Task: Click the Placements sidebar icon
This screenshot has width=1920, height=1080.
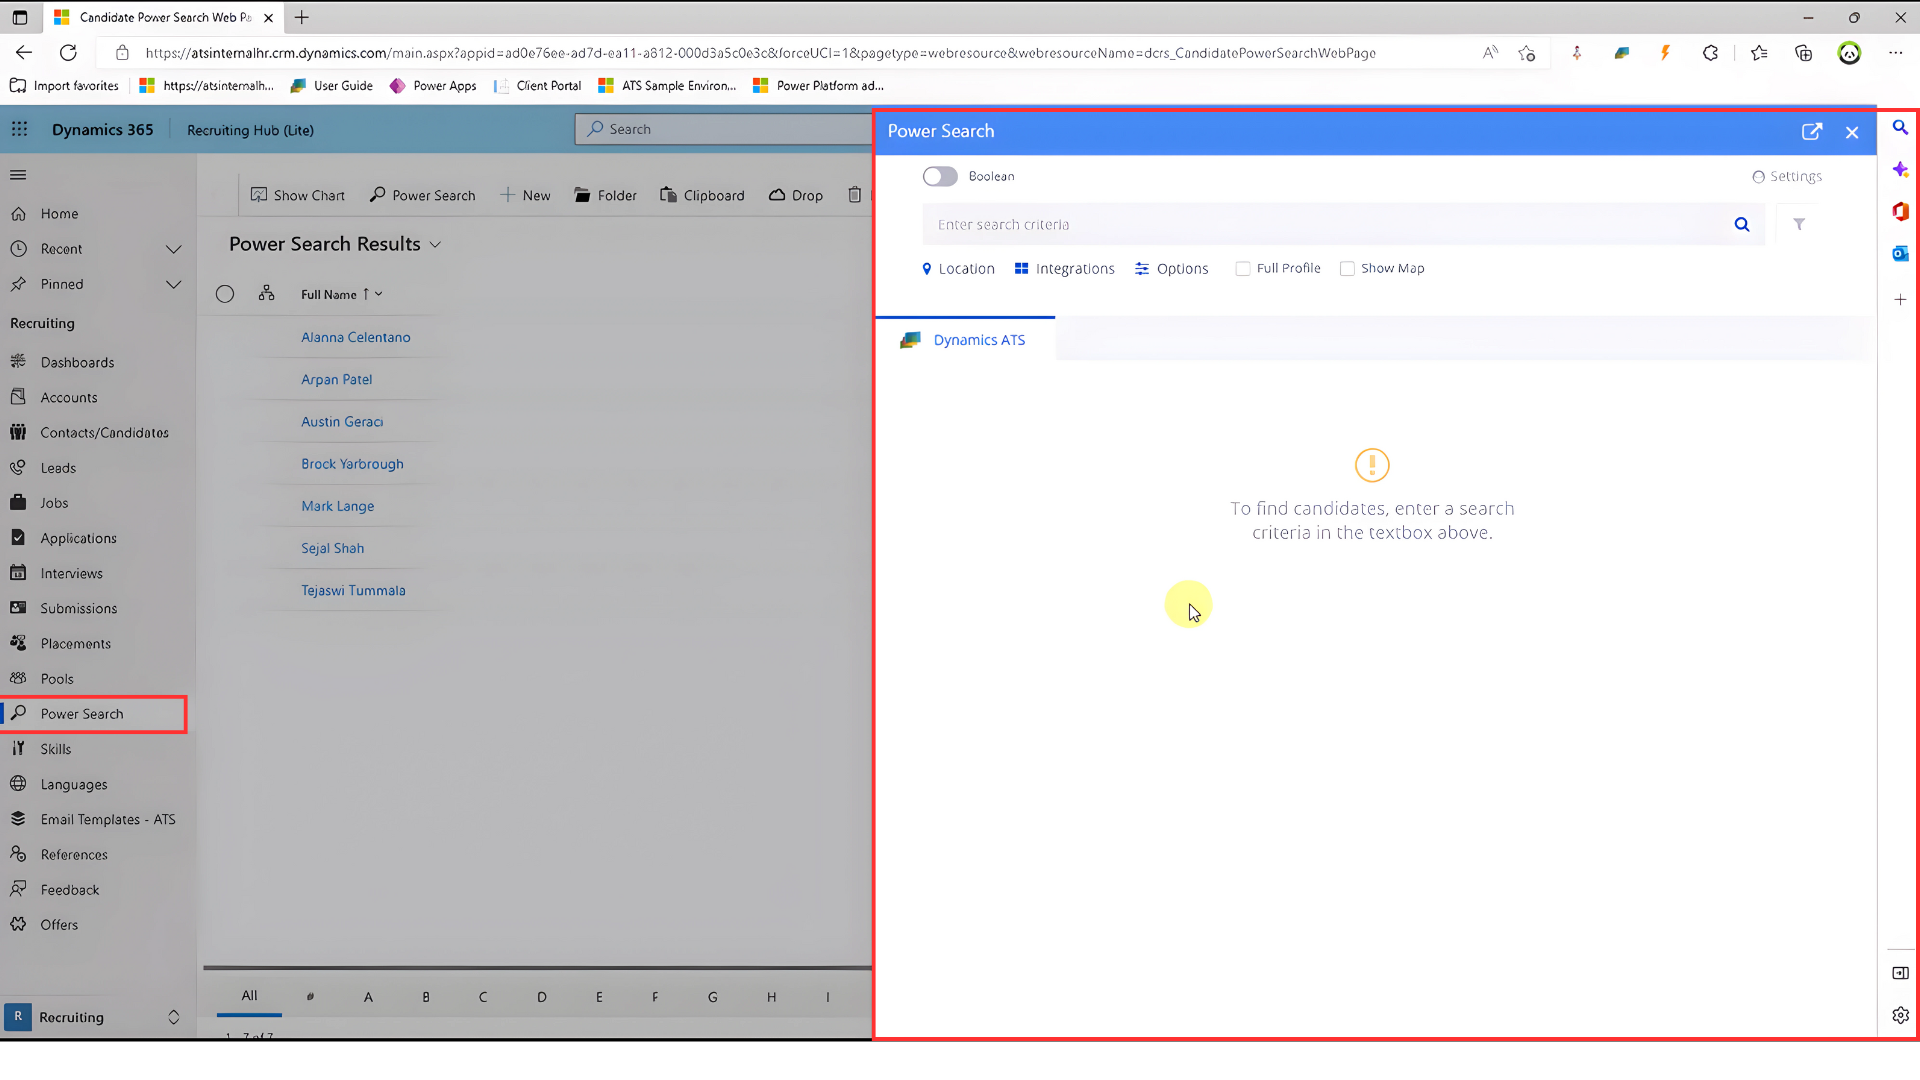Action: [x=18, y=643]
